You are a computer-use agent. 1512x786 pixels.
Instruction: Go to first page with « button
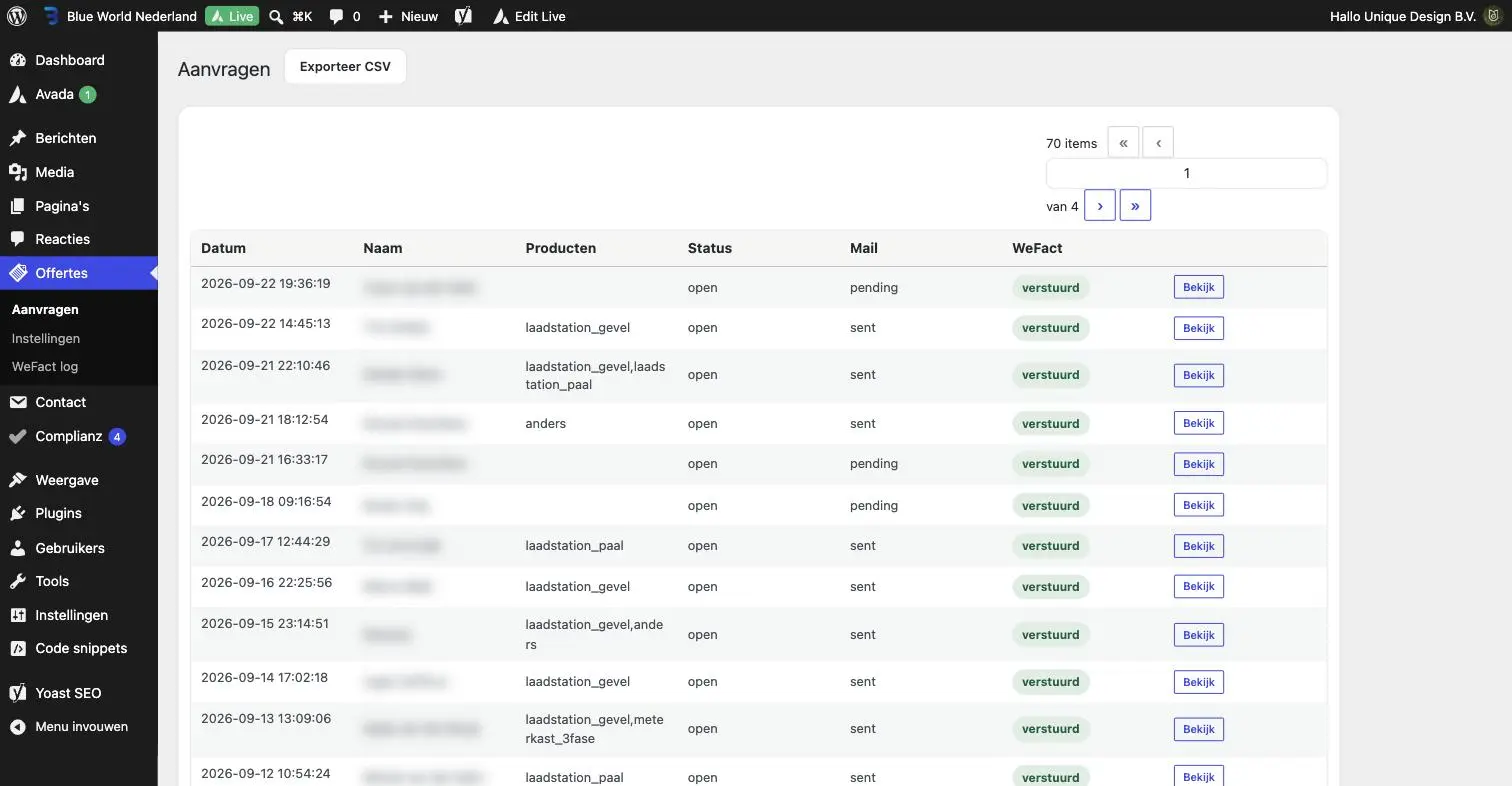[x=1123, y=143]
